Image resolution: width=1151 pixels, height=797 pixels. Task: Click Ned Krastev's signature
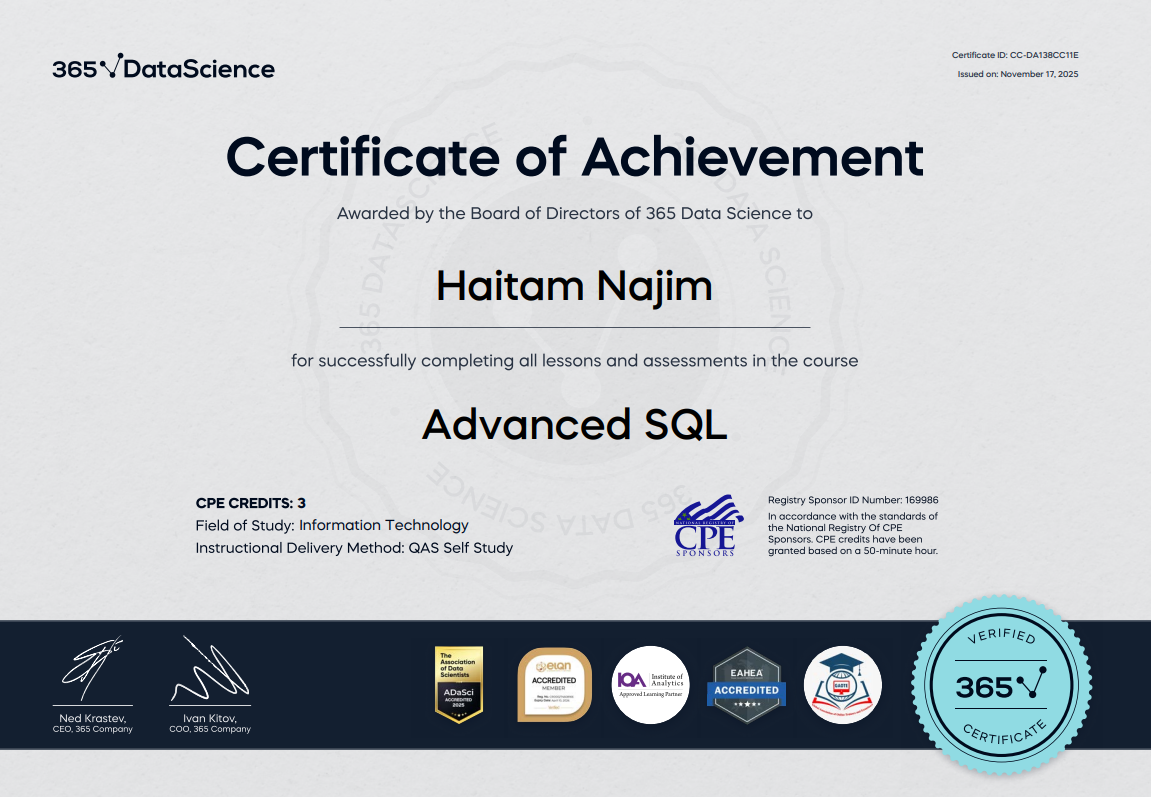pos(93,665)
